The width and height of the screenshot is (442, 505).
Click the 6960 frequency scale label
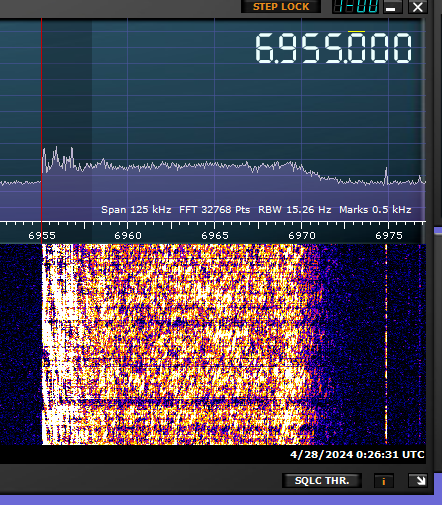click(128, 236)
